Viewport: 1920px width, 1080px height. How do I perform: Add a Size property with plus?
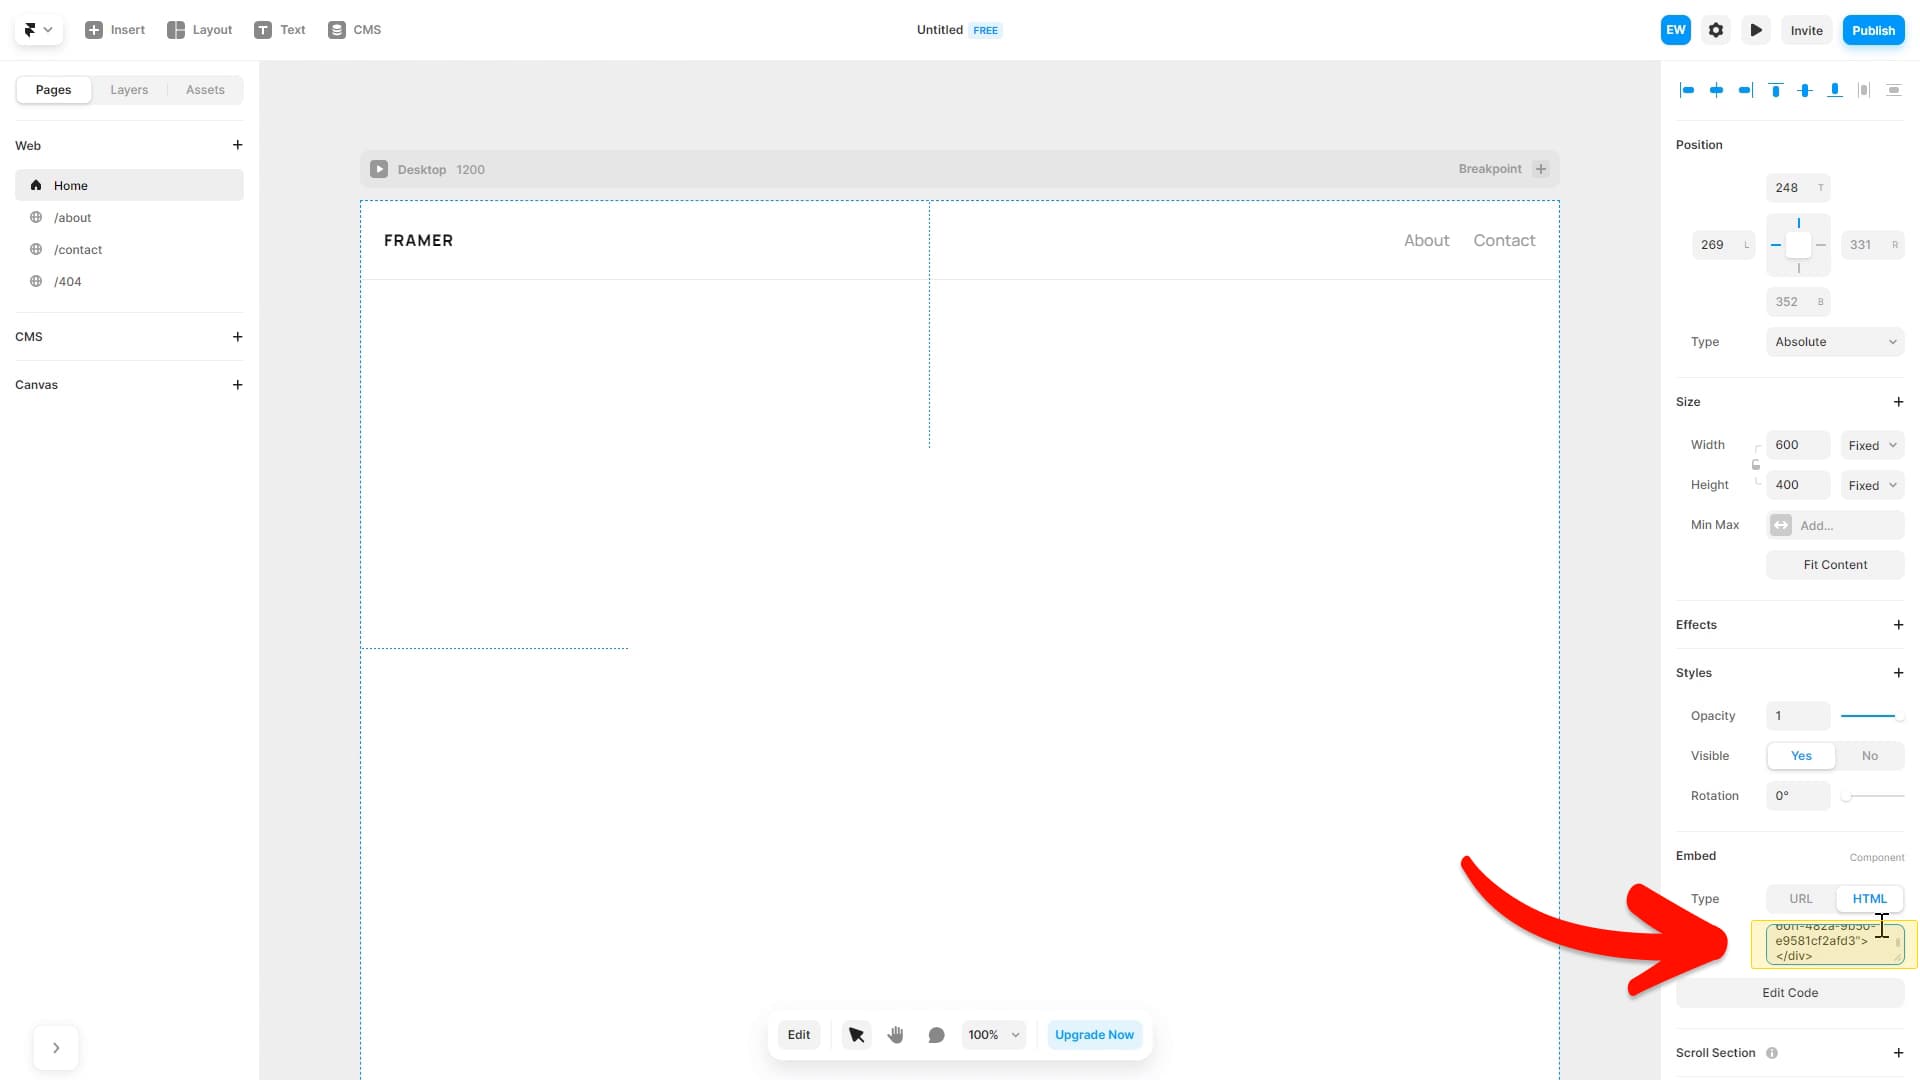click(1898, 402)
